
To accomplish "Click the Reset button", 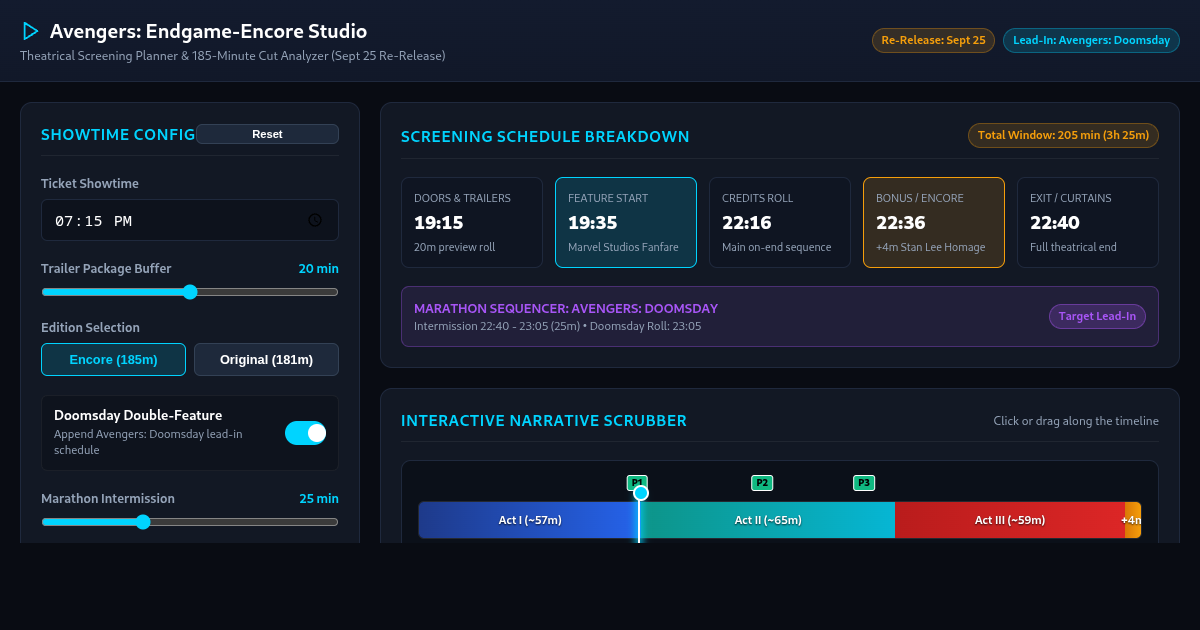I will tap(267, 134).
